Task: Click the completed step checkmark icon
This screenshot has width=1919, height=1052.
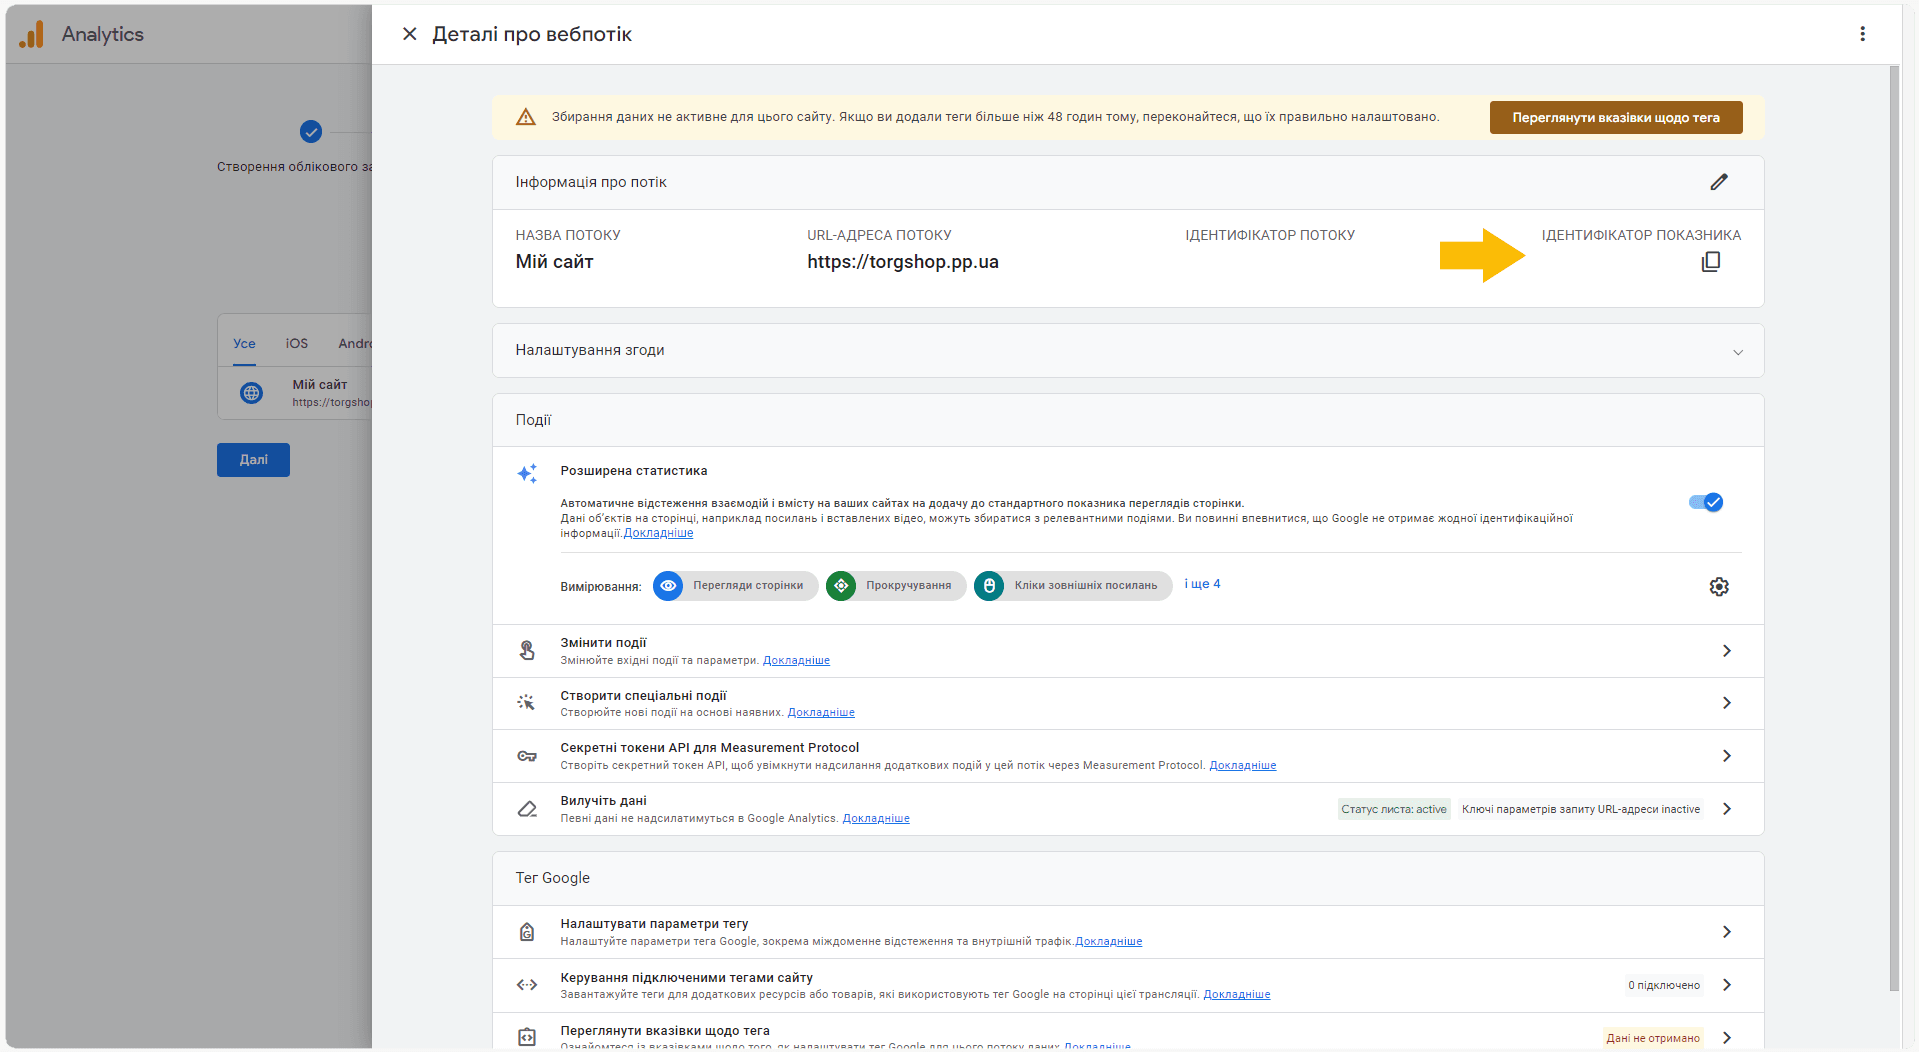Action: point(311,131)
